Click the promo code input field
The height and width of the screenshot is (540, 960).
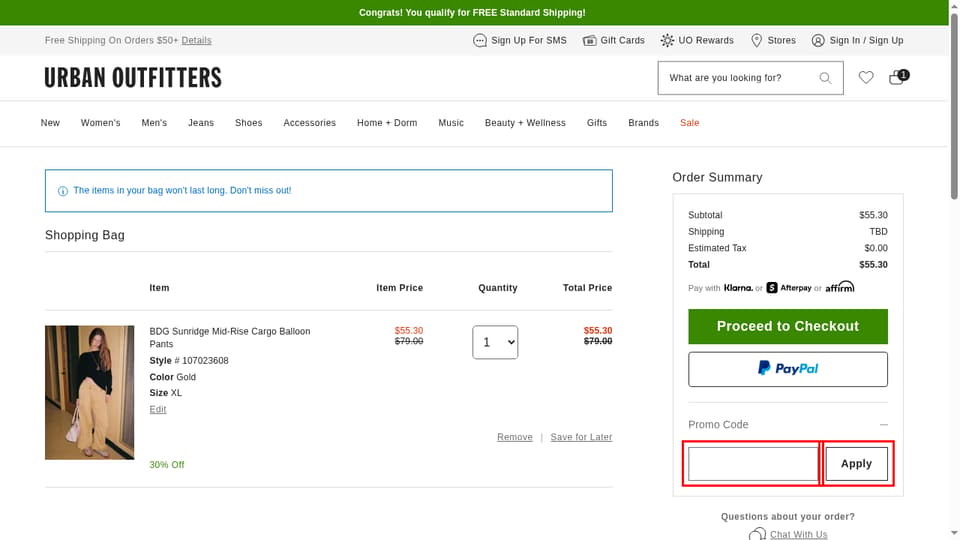coord(753,464)
